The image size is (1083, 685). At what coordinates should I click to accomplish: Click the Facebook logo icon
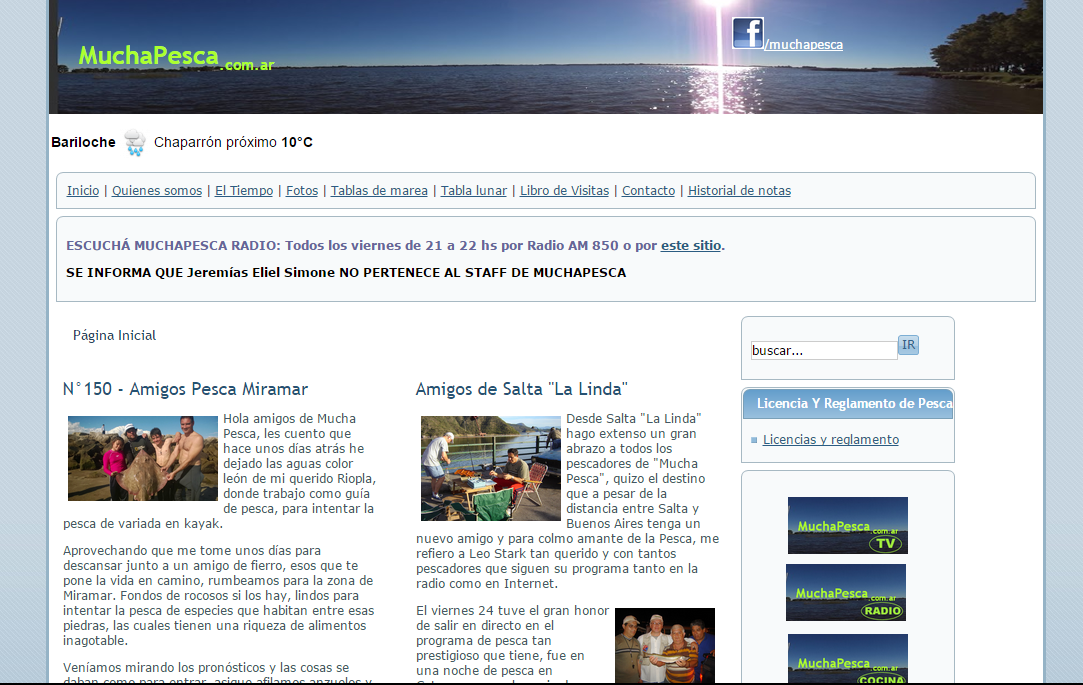click(747, 33)
